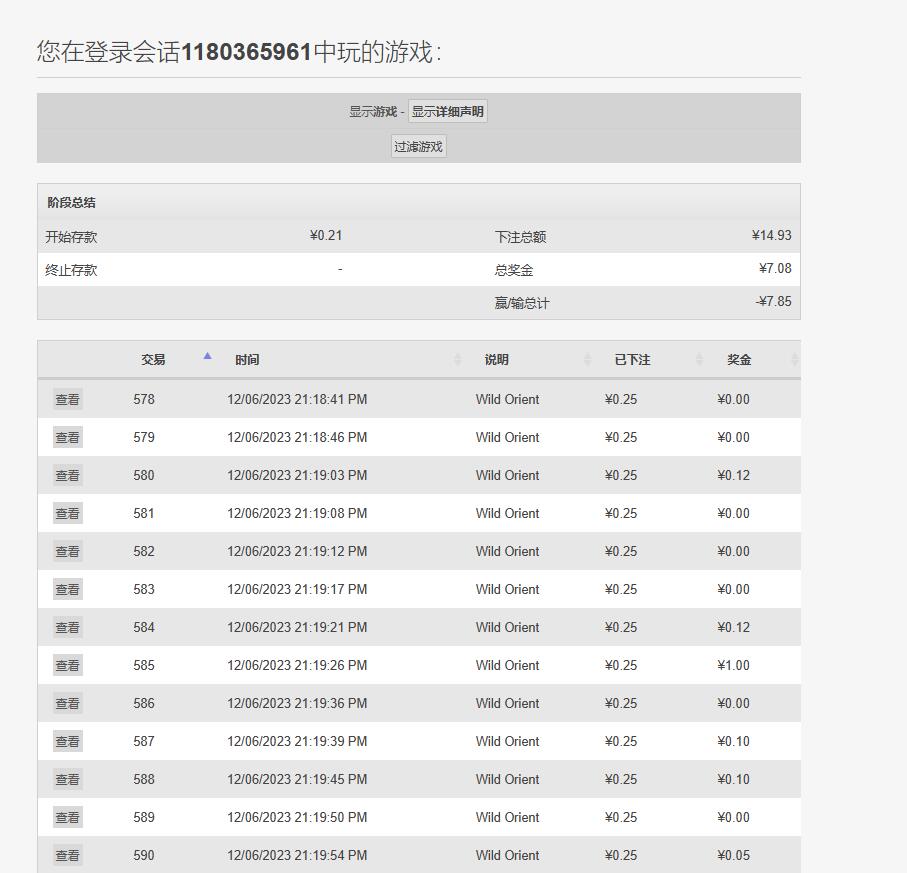View details for transaction 582
The image size is (907, 873).
click(67, 552)
